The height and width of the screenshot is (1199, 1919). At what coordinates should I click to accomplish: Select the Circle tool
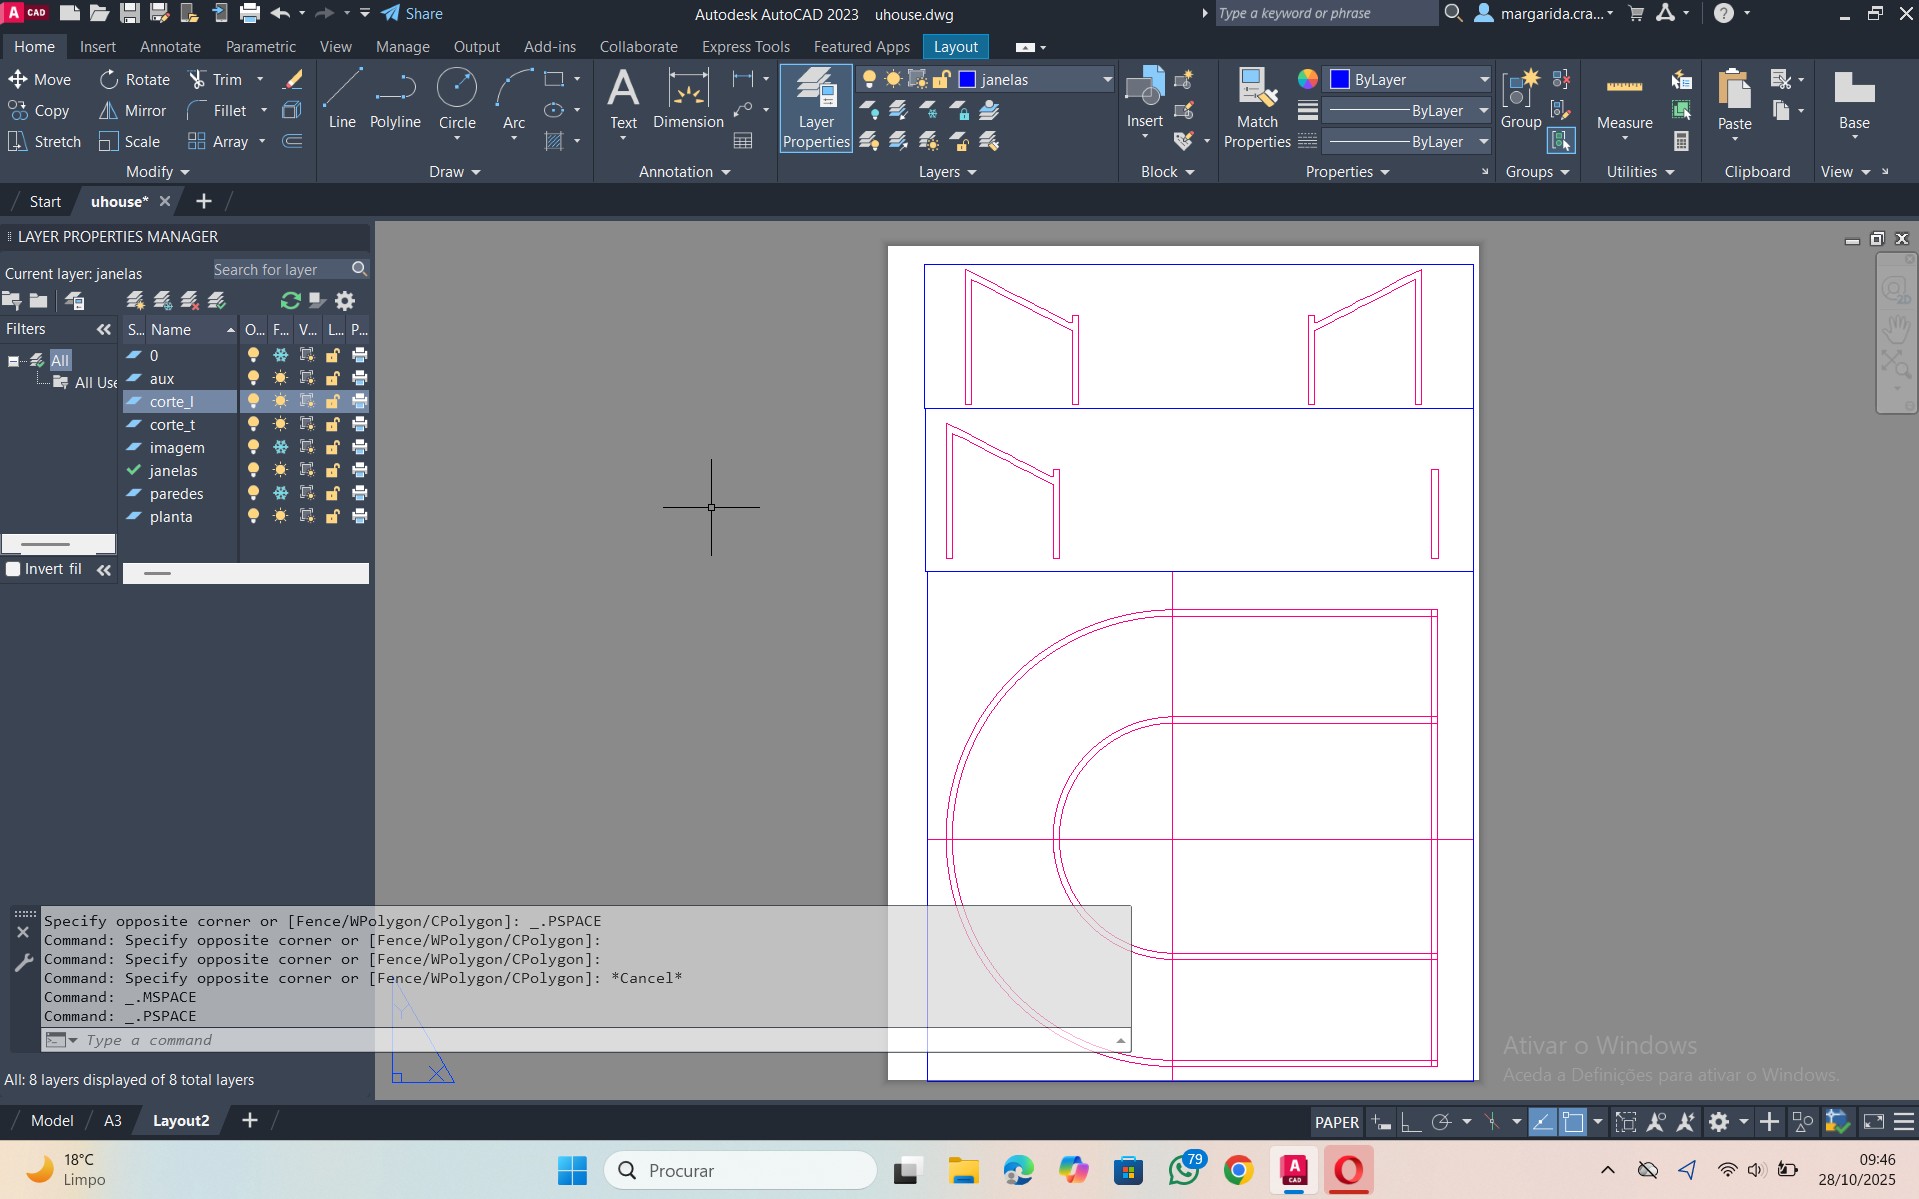pos(457,99)
